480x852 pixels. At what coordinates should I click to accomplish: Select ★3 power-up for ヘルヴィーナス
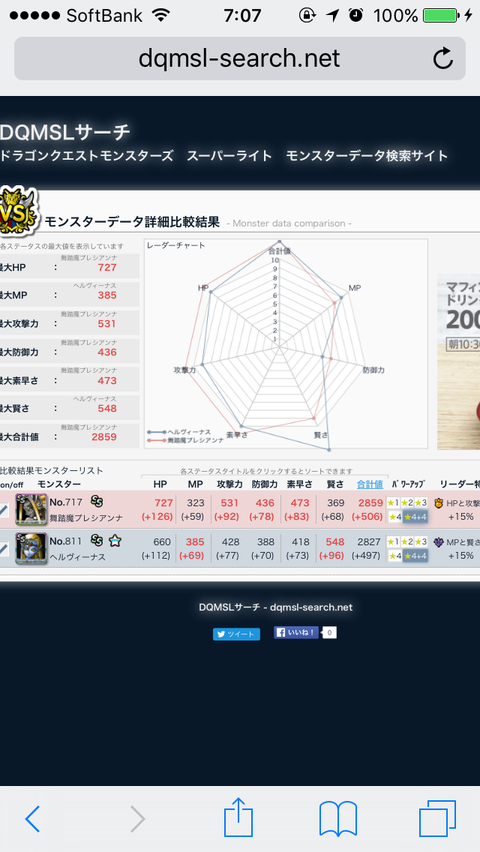[x=420, y=542]
